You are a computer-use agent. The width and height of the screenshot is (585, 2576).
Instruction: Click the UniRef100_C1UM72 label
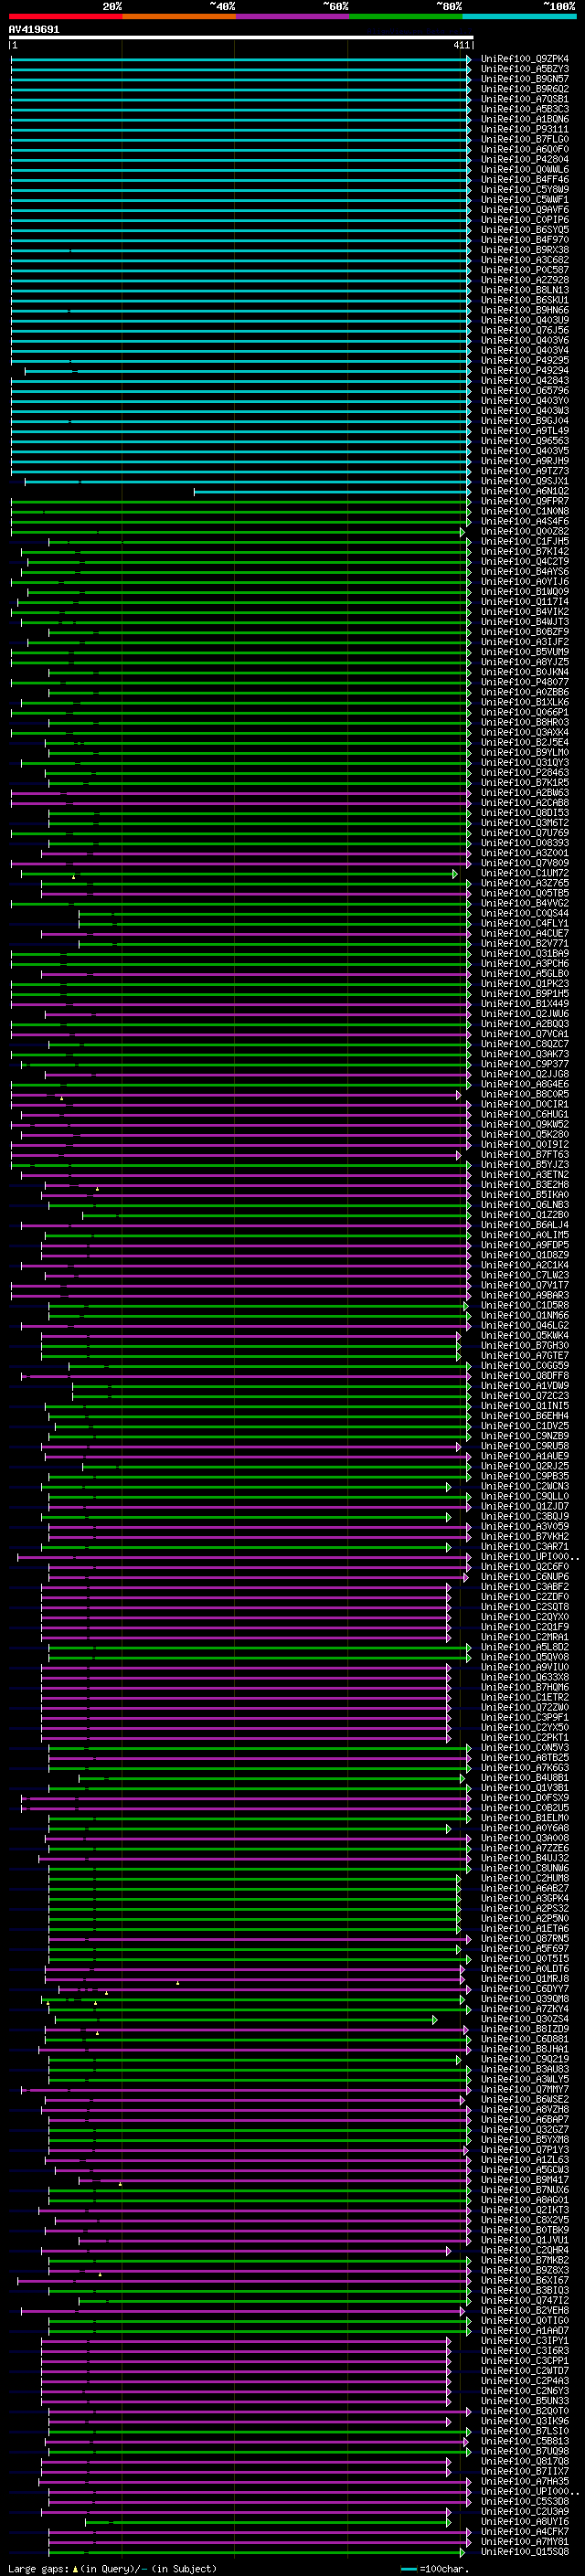pyautogui.click(x=525, y=873)
